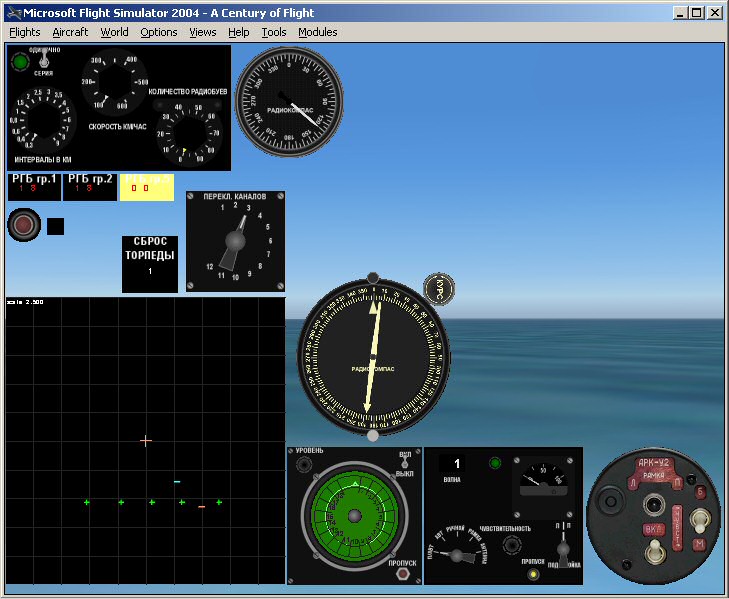
Task: Flip the ОДИНОЧНО / СЕРИЯ toggle switch
Action: click(x=44, y=60)
